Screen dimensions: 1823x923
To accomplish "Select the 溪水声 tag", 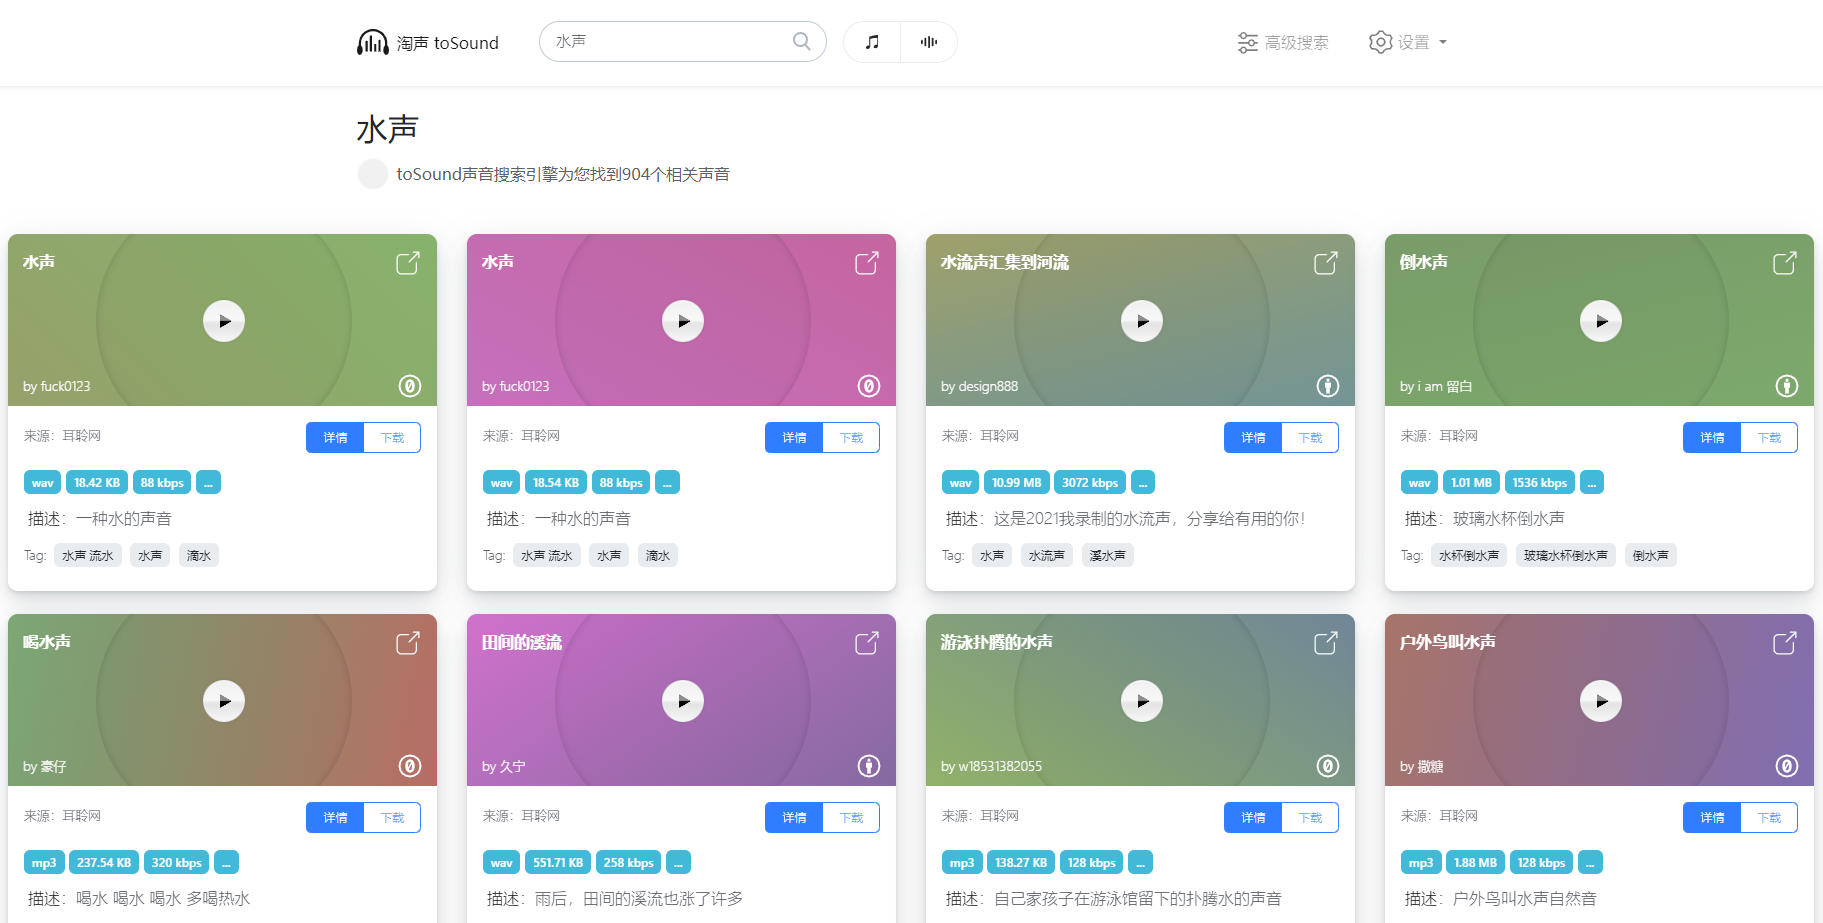I will [x=1108, y=555].
